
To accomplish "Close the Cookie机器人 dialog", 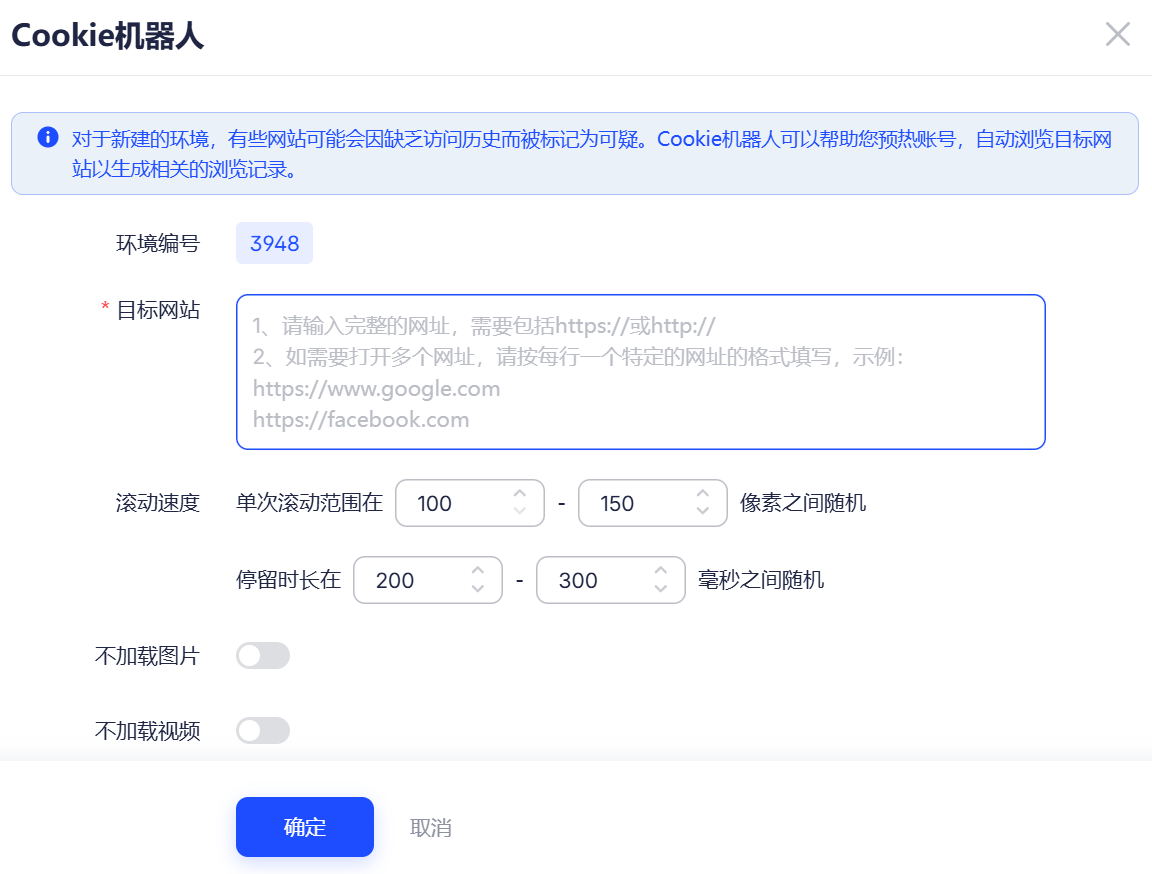I will click(x=1117, y=34).
